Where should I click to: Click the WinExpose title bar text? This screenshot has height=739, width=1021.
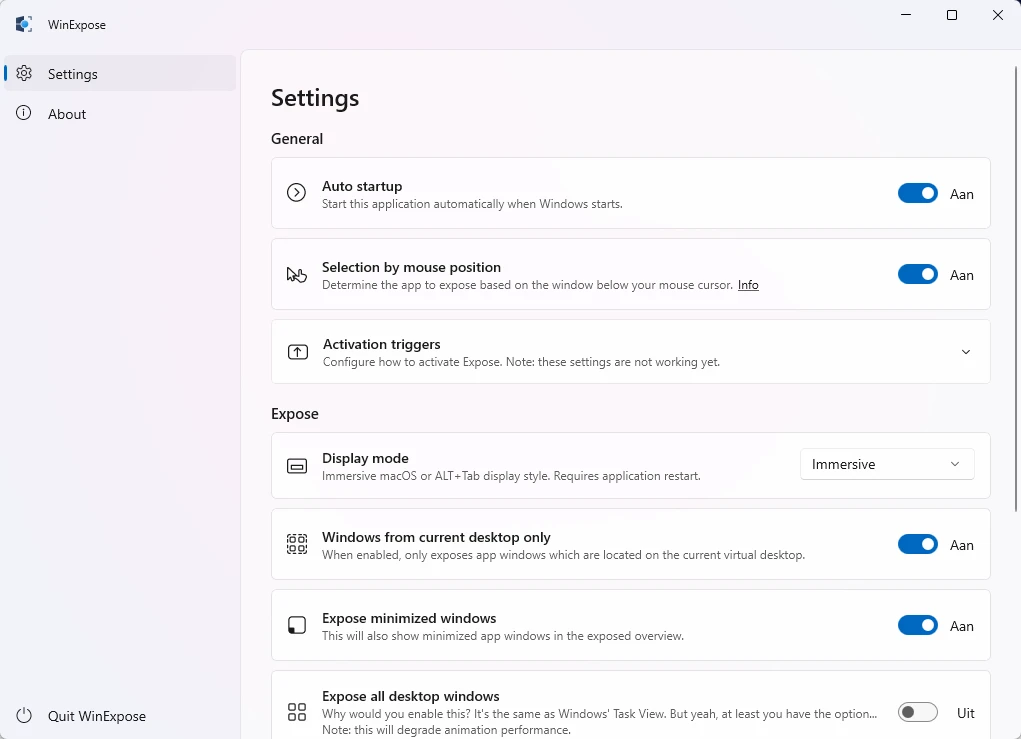[x=77, y=25]
